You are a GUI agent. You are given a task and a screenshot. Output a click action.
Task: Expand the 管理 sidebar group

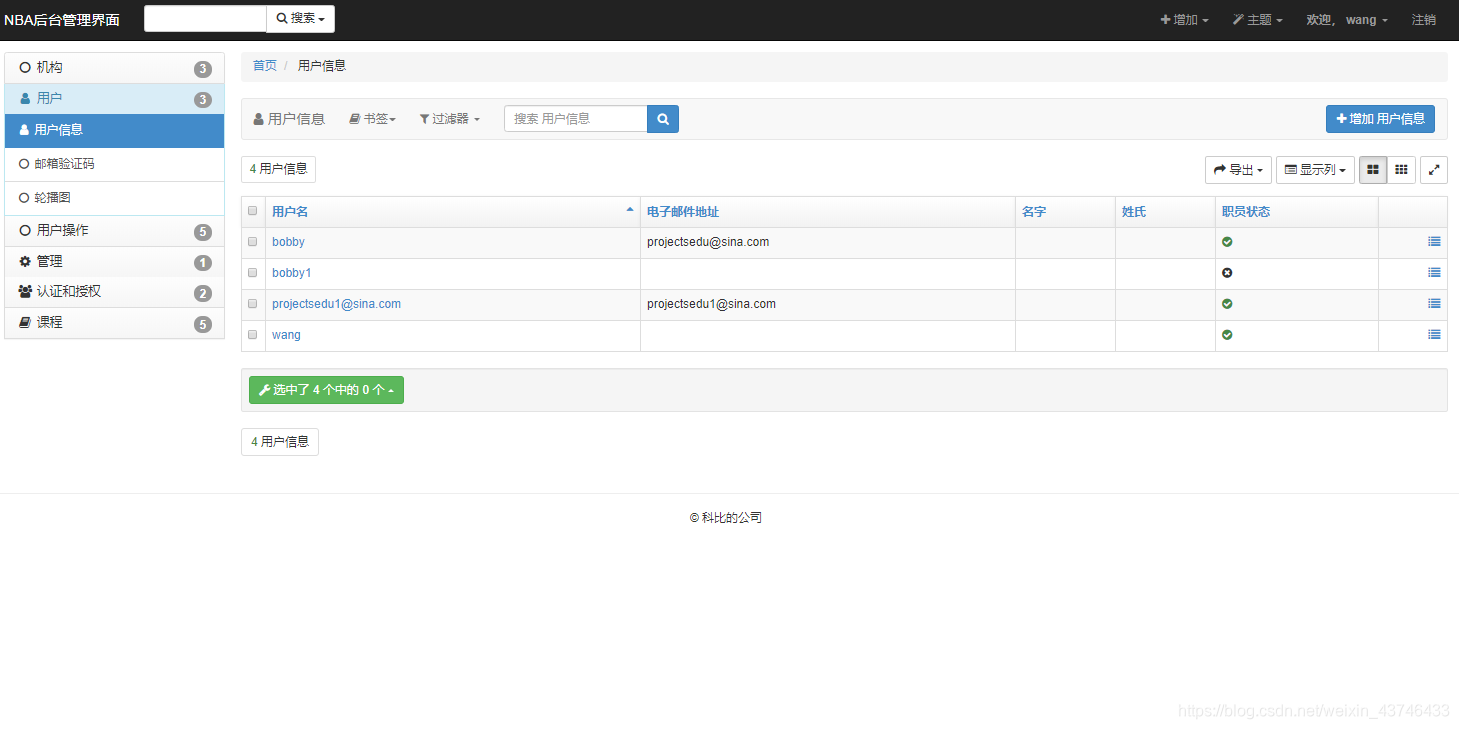tap(114, 262)
